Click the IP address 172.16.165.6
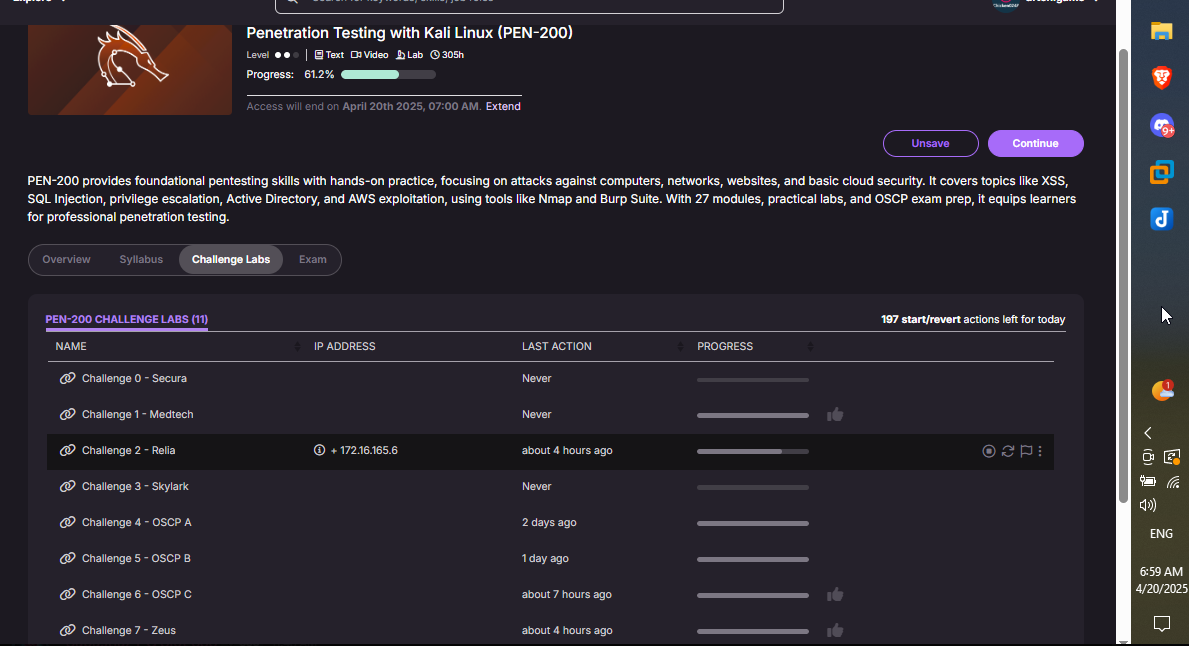Viewport: 1189px width, 646px height. [369, 450]
